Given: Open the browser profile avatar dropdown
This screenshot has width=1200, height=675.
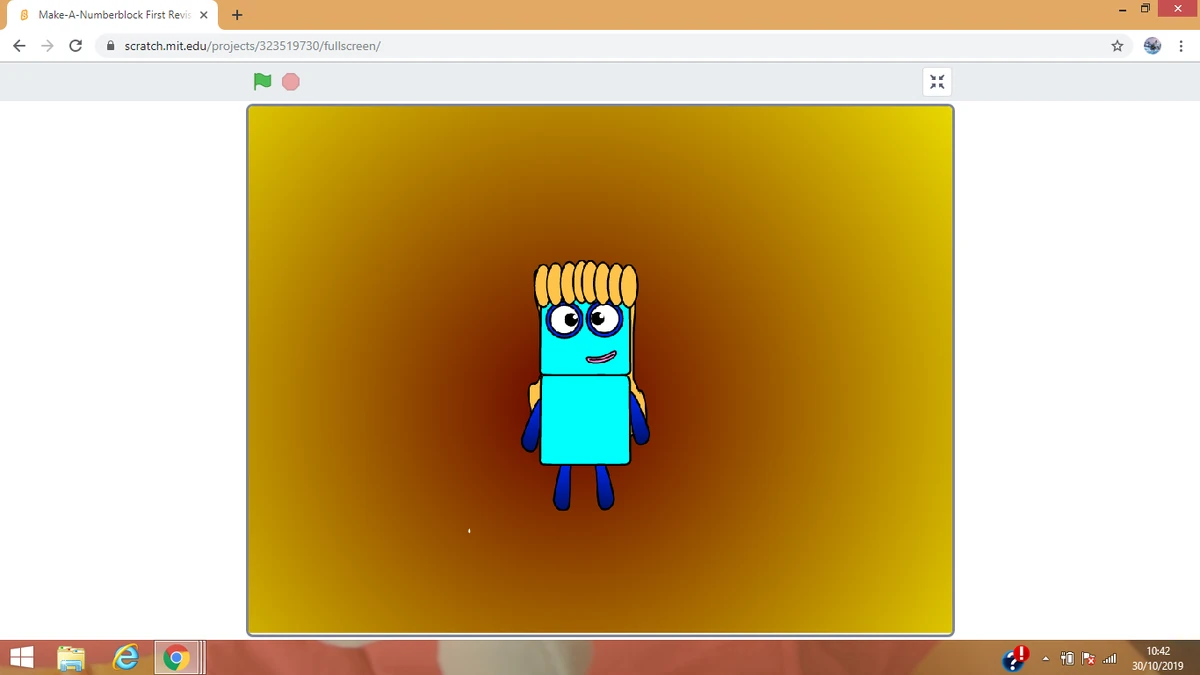Looking at the screenshot, I should coord(1152,45).
